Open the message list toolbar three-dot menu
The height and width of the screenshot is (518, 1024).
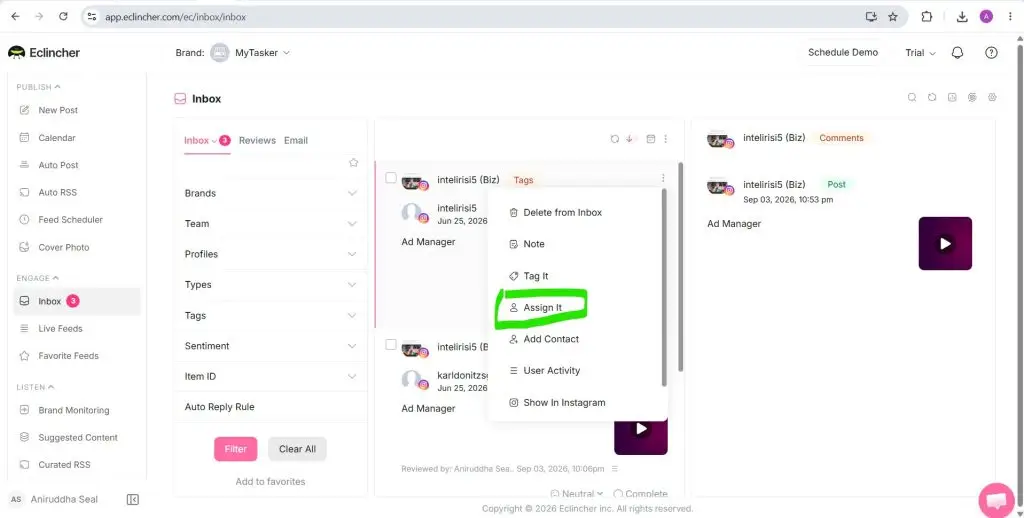coord(665,139)
